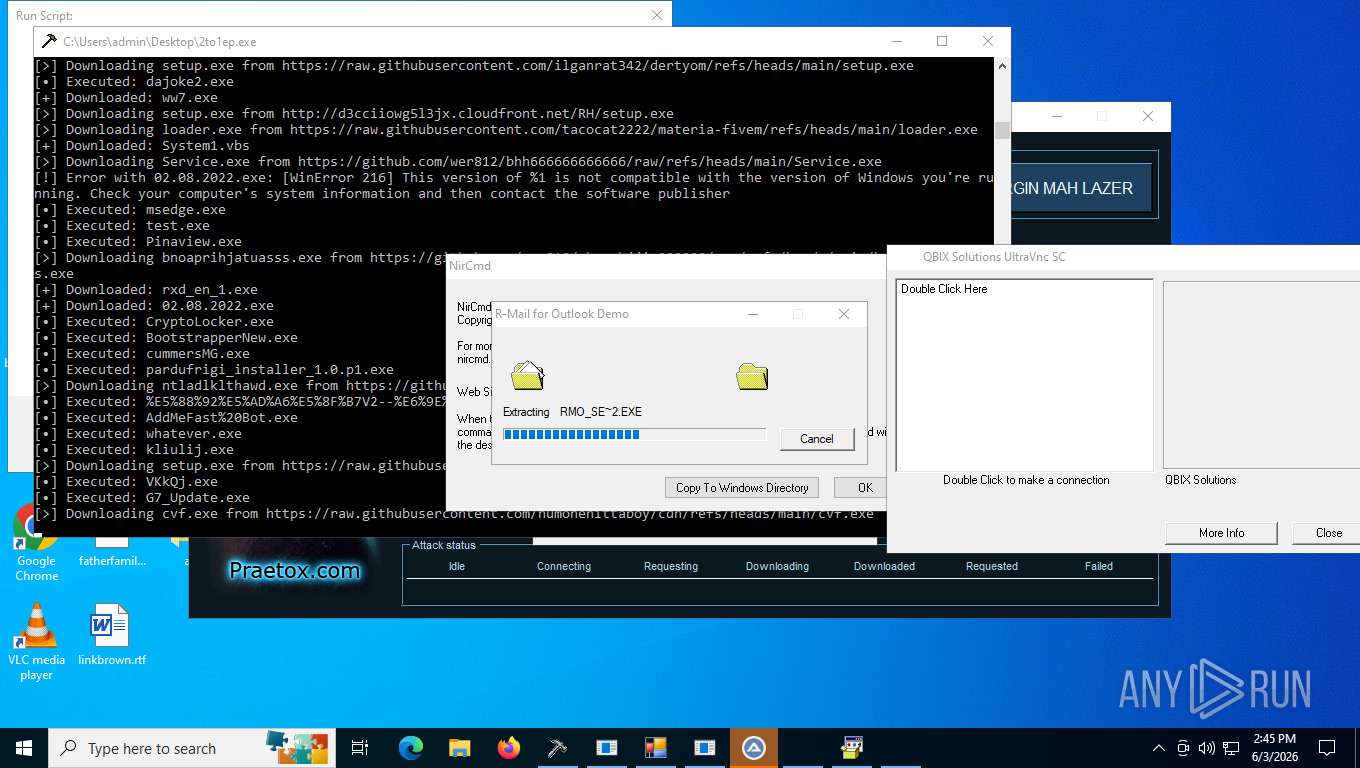The width and height of the screenshot is (1360, 768).
Task: Switch to the orange highlighted taskbar app
Action: (x=754, y=748)
